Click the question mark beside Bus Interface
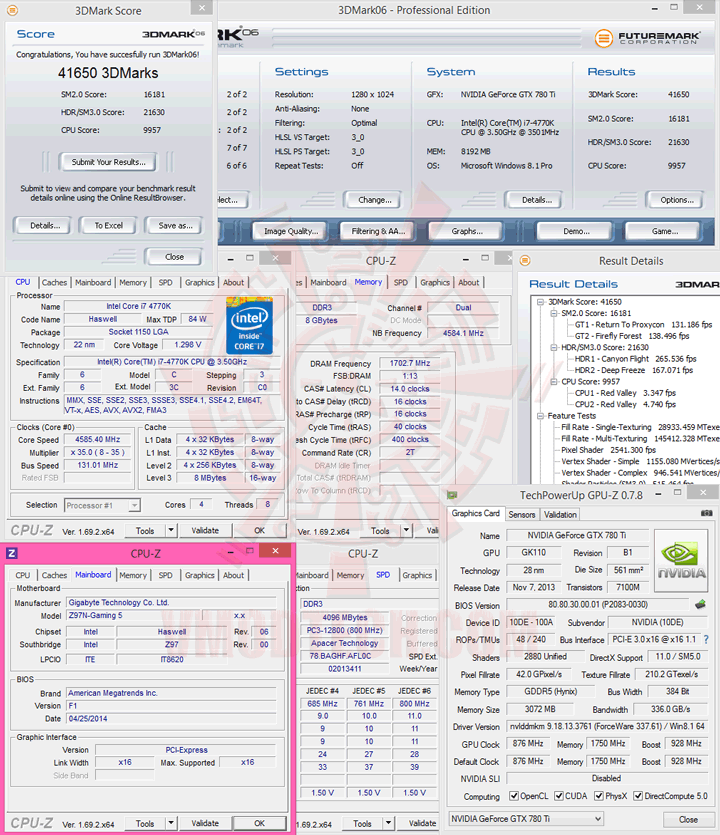The image size is (720, 835). (706, 639)
